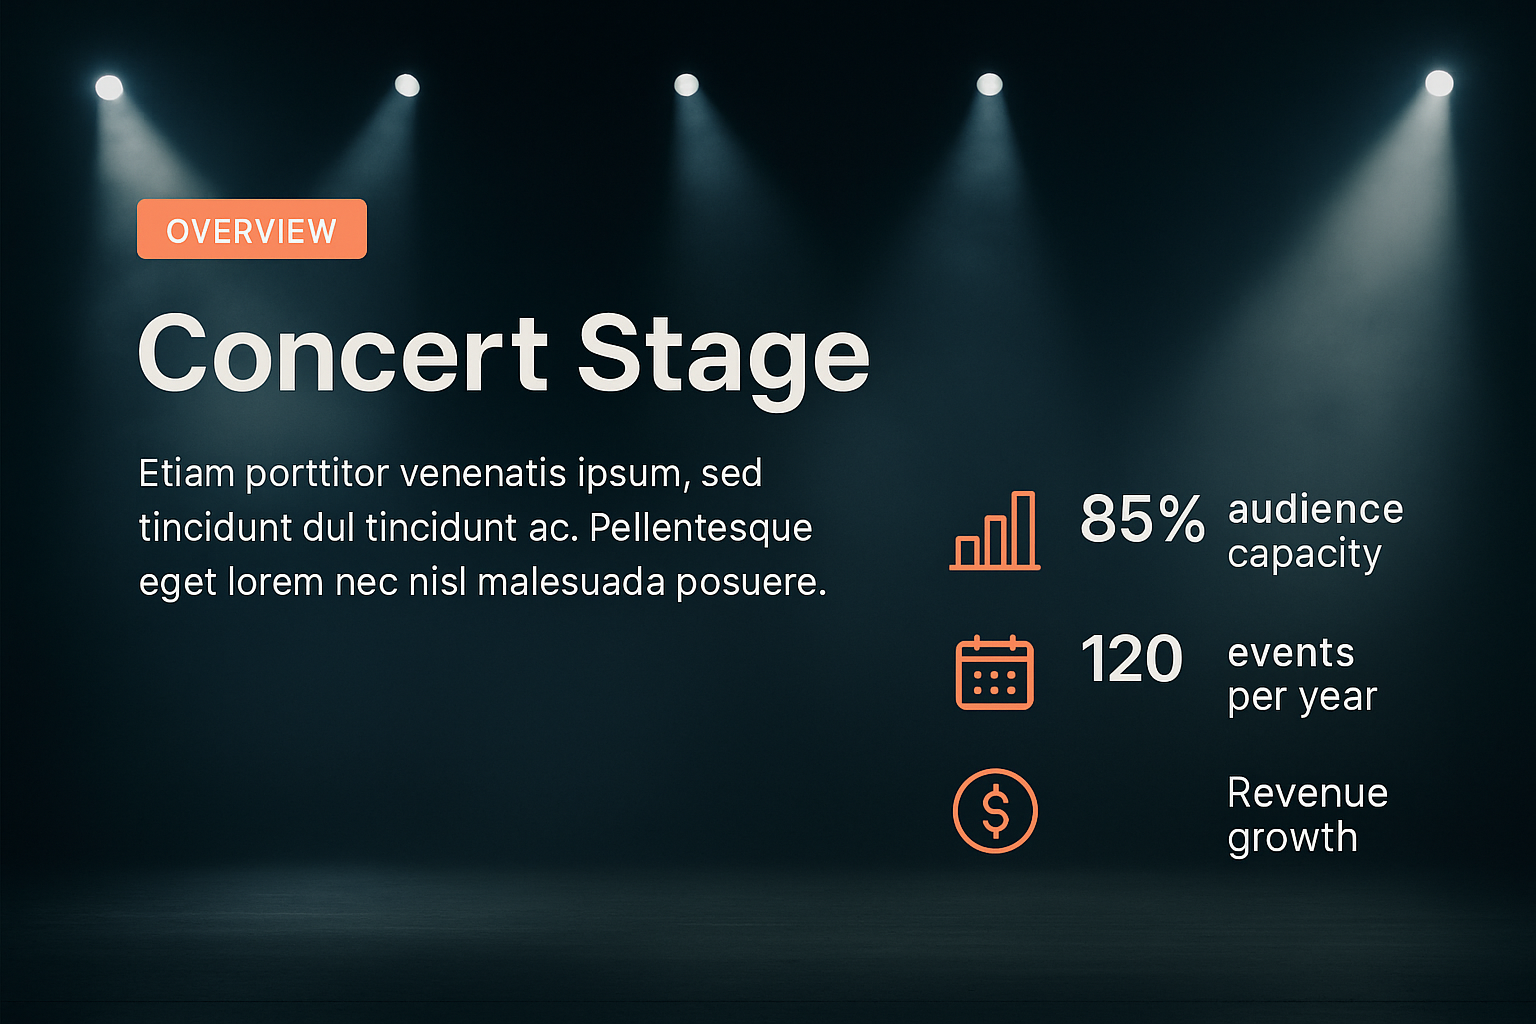Viewport: 1536px width, 1024px height.
Task: Select the 85% statistic number
Action: (1142, 519)
